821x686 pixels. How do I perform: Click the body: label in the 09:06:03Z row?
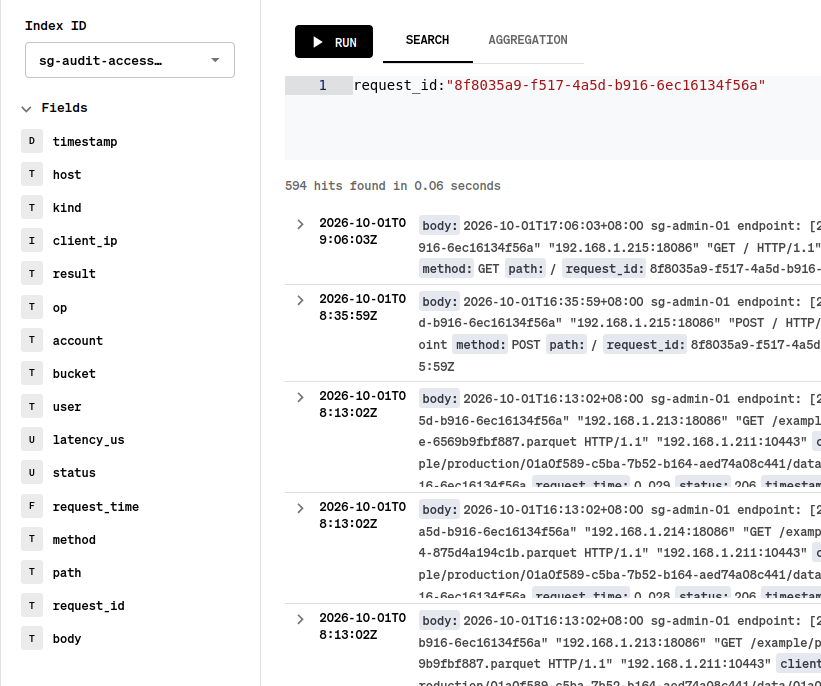(439, 226)
